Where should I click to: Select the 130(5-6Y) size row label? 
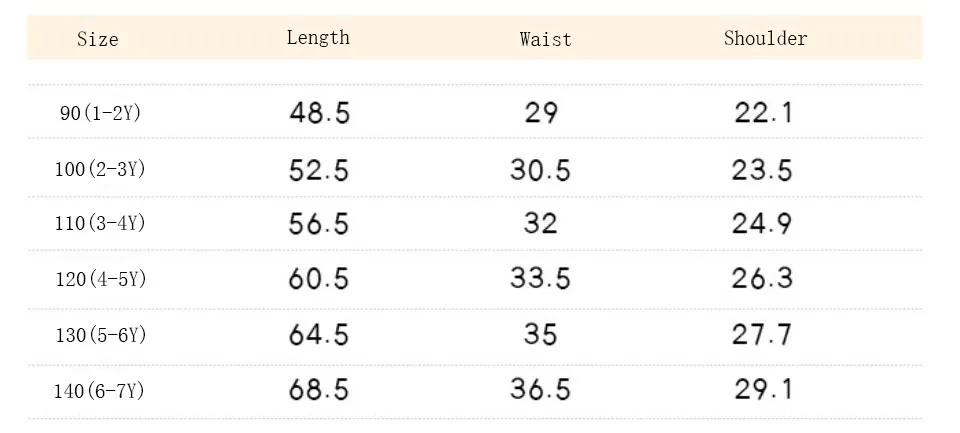click(x=100, y=335)
